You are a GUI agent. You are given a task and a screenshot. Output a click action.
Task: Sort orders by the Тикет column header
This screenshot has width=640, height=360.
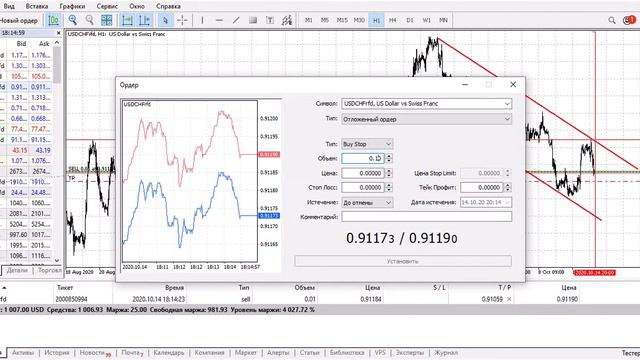pyautogui.click(x=65, y=288)
